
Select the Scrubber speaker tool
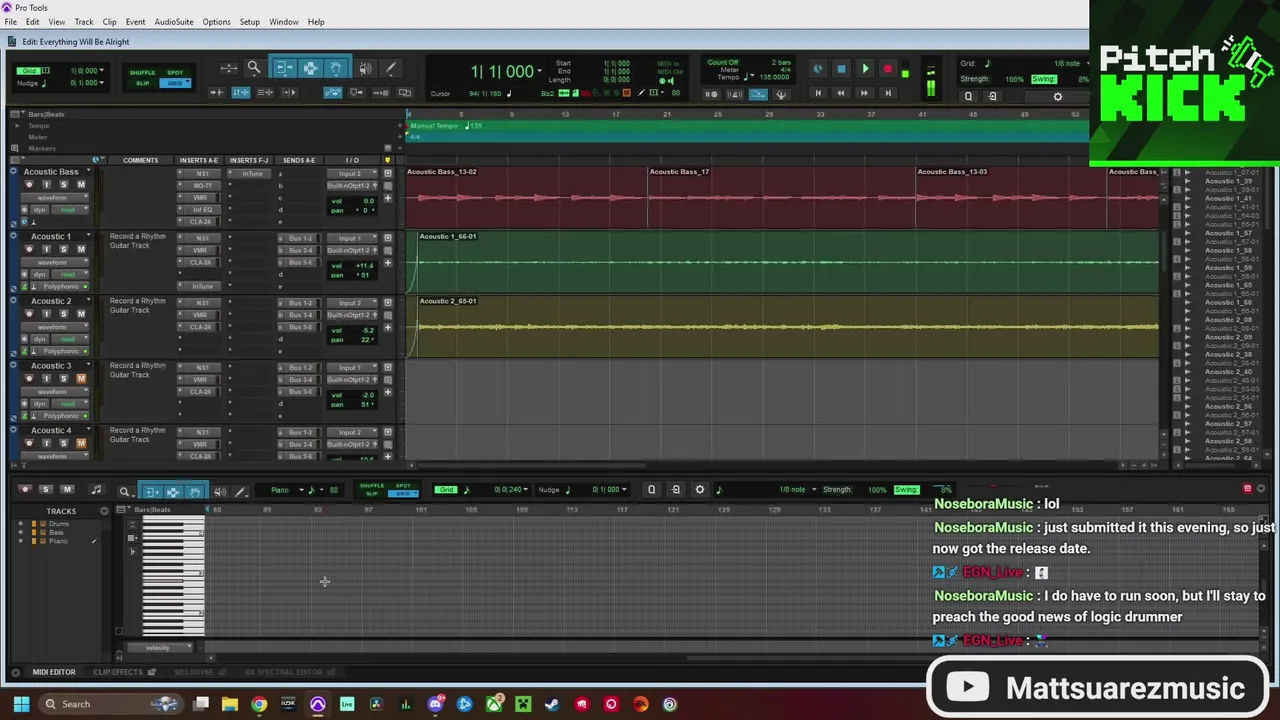coord(365,68)
